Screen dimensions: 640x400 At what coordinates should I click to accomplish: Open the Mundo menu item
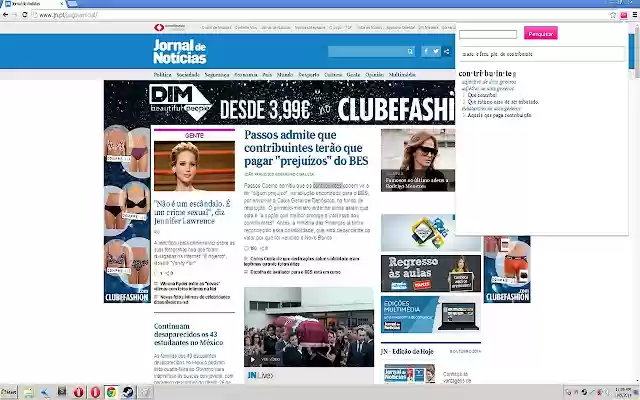(285, 75)
